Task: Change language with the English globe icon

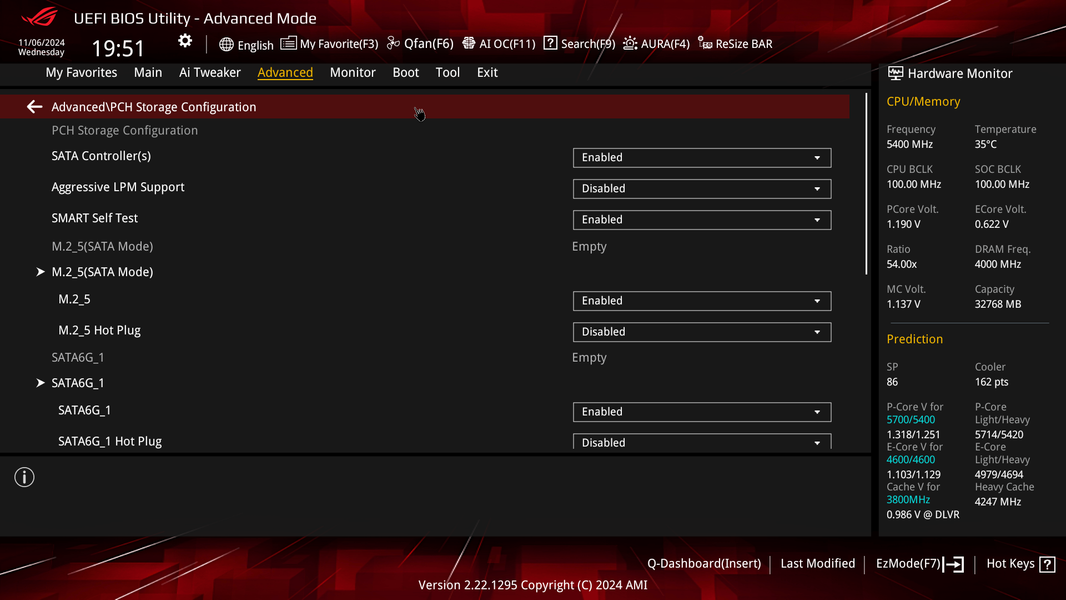Action: [x=246, y=45]
